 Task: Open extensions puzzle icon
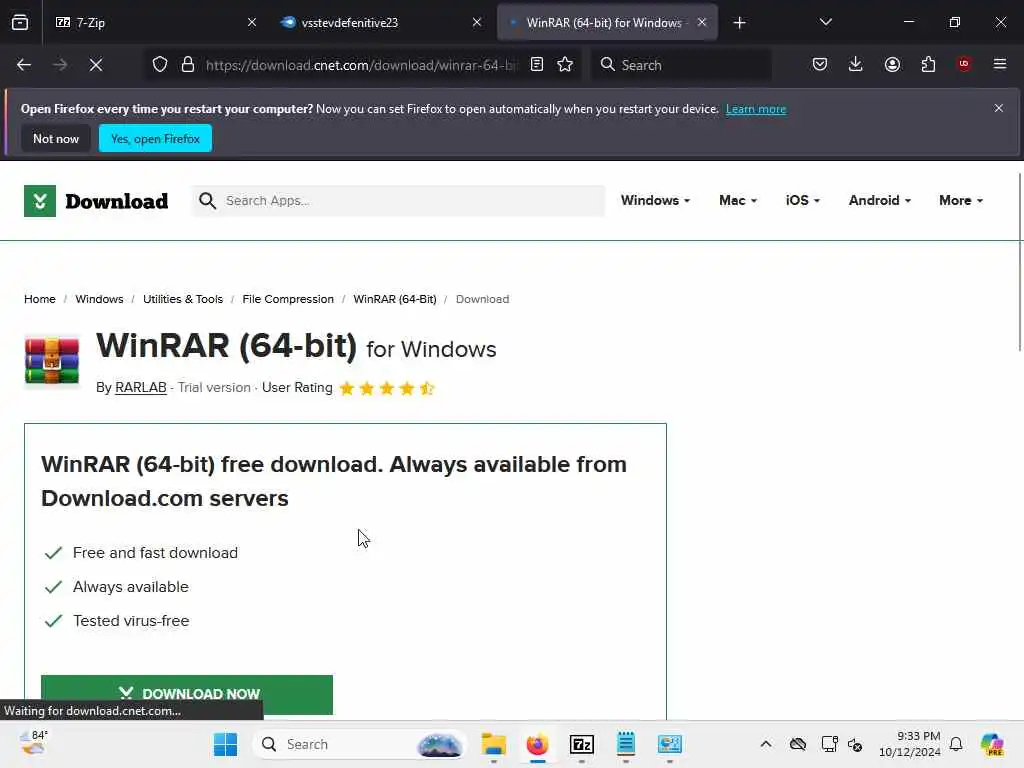[928, 65]
